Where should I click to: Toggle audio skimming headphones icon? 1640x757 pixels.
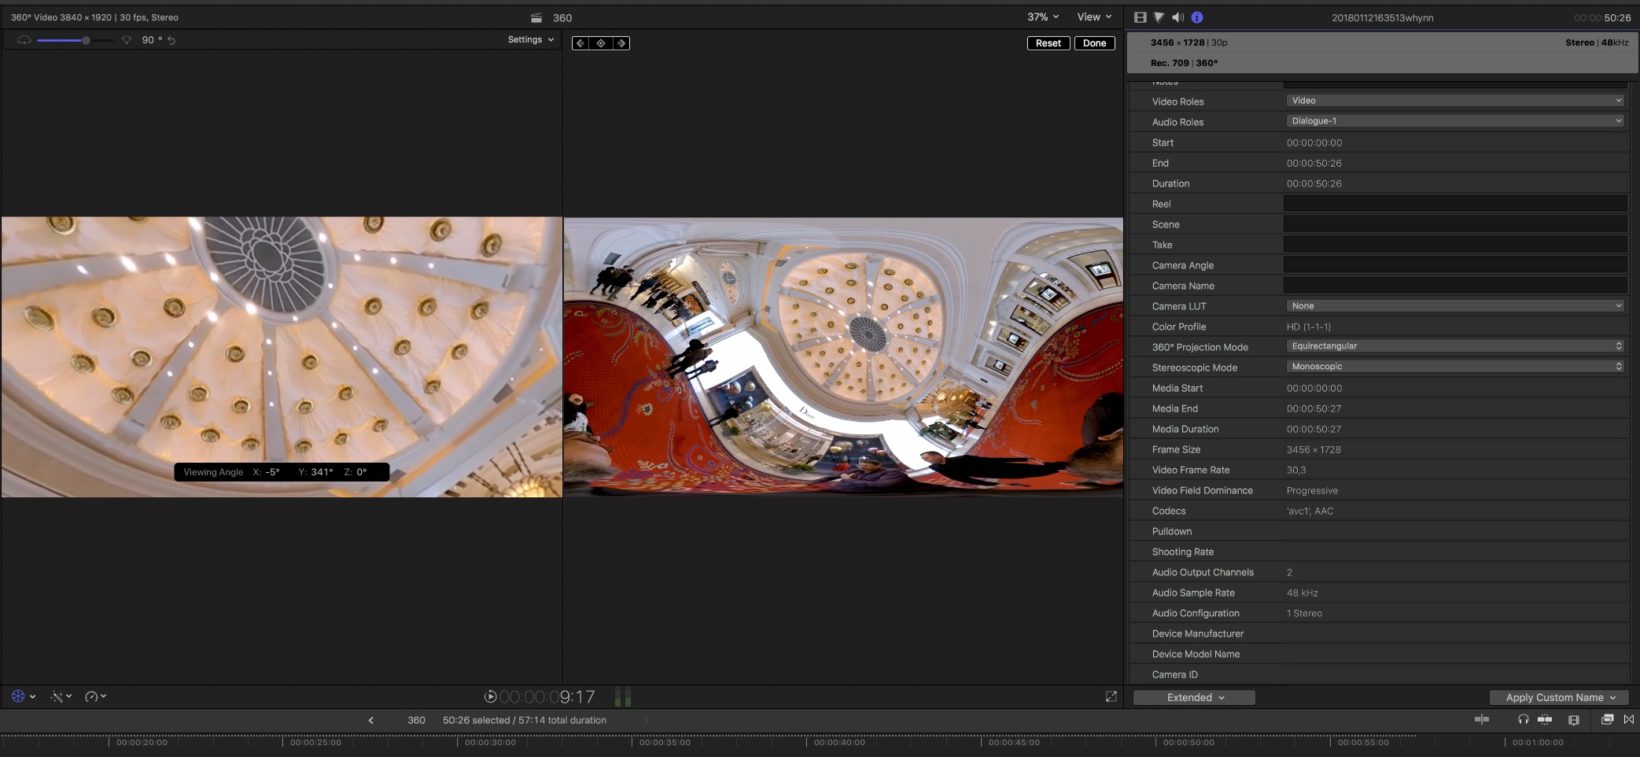(x=1523, y=719)
